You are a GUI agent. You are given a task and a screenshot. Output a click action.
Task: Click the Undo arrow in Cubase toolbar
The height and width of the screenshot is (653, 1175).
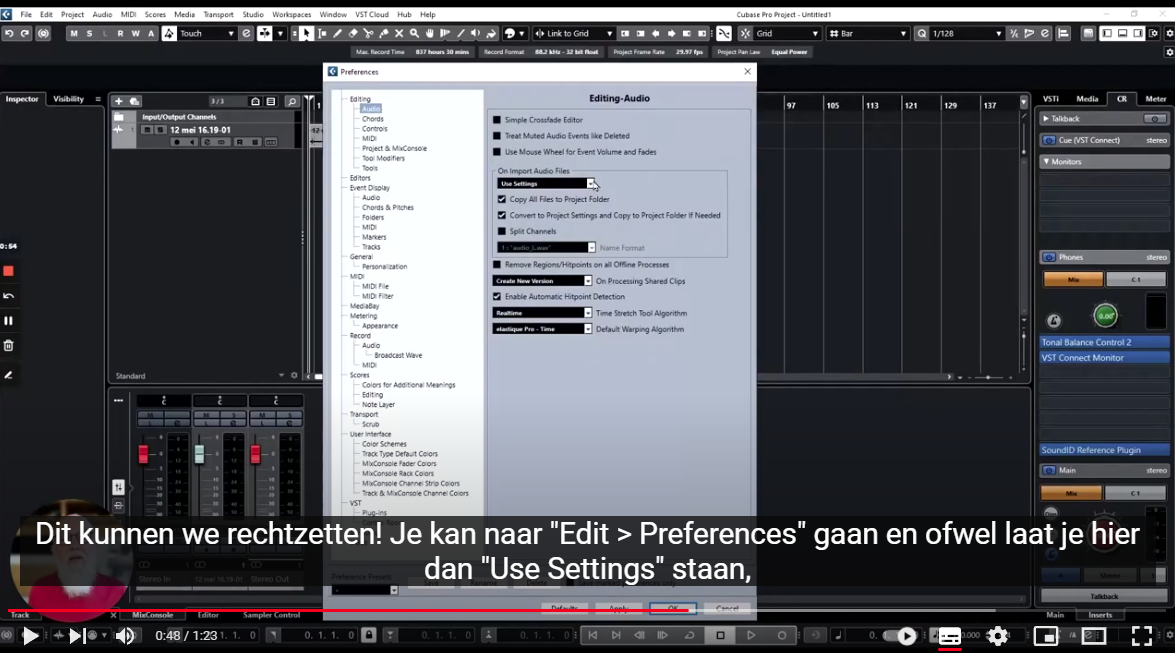pos(9,33)
